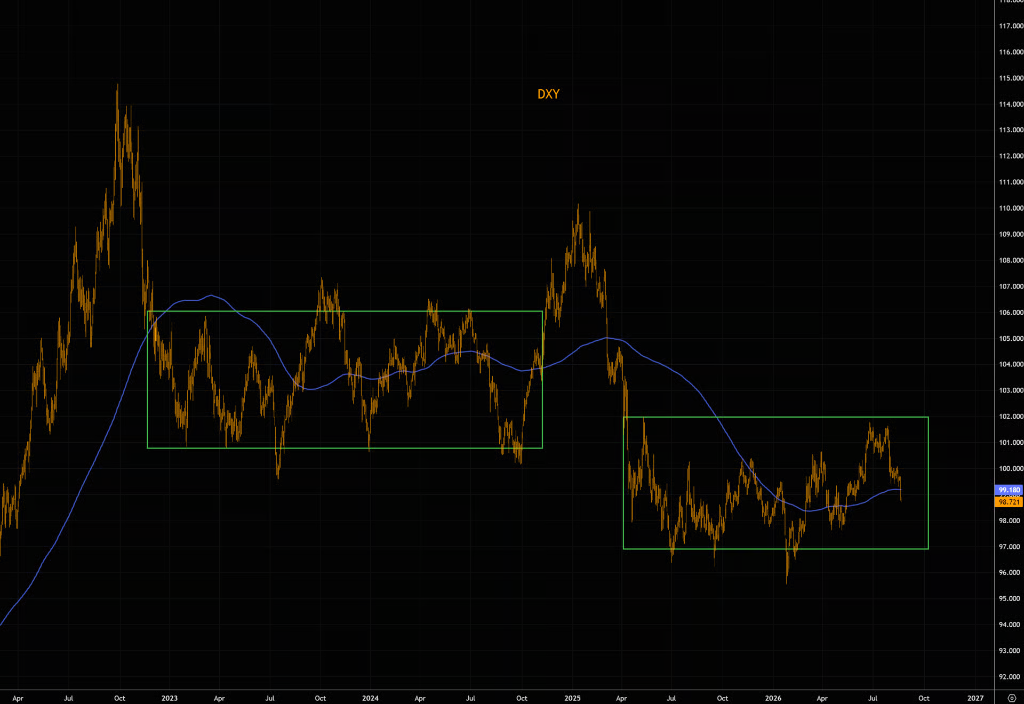Click the 2024 label on time axis
This screenshot has width=1024, height=704.
370,698
